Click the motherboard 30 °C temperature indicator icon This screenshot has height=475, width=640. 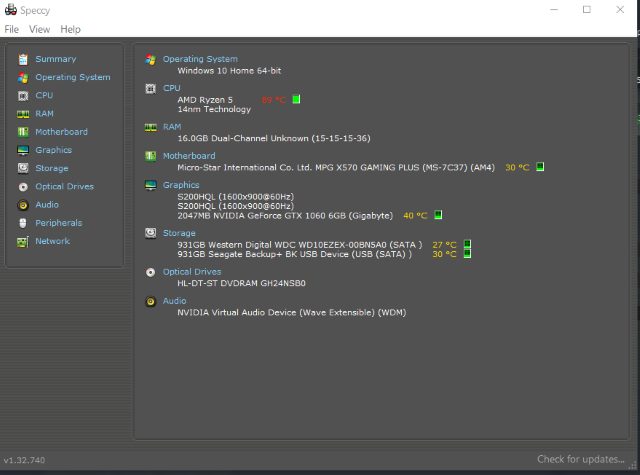(540, 166)
